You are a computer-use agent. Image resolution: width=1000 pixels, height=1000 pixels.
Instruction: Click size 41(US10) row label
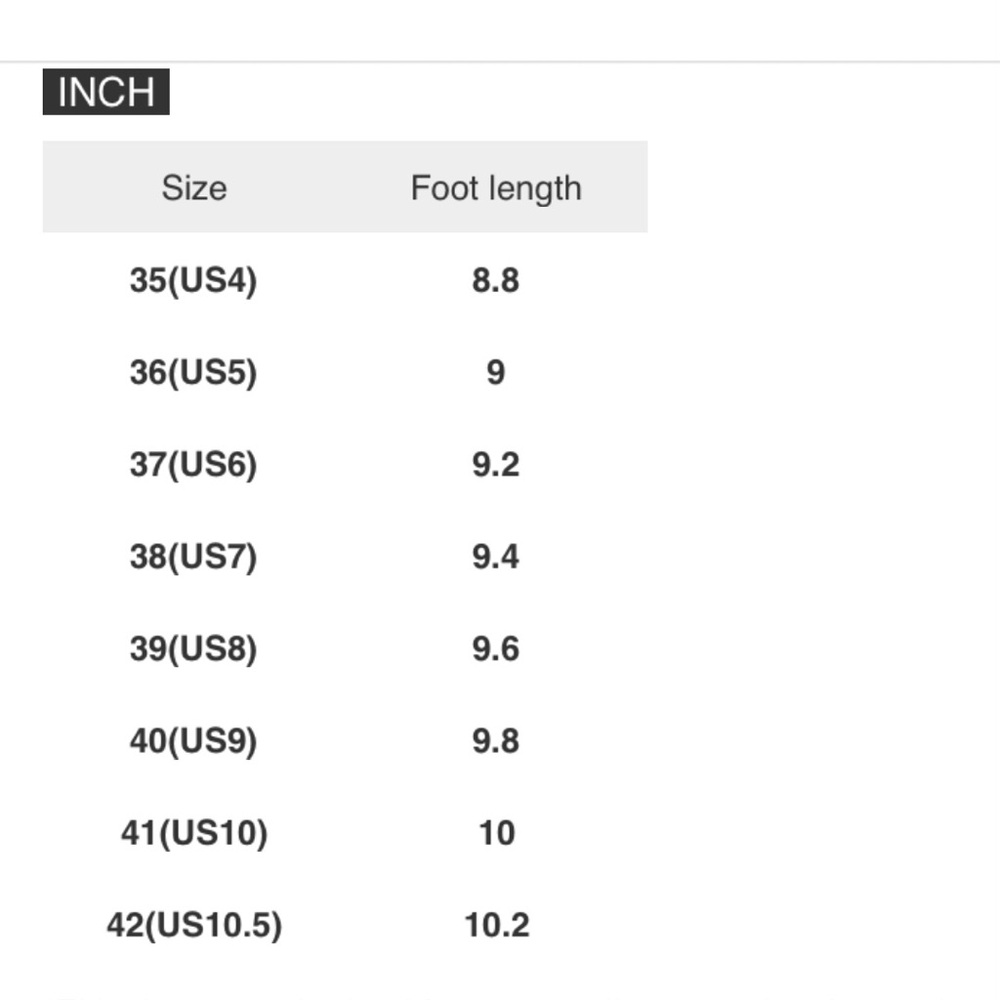coord(194,833)
